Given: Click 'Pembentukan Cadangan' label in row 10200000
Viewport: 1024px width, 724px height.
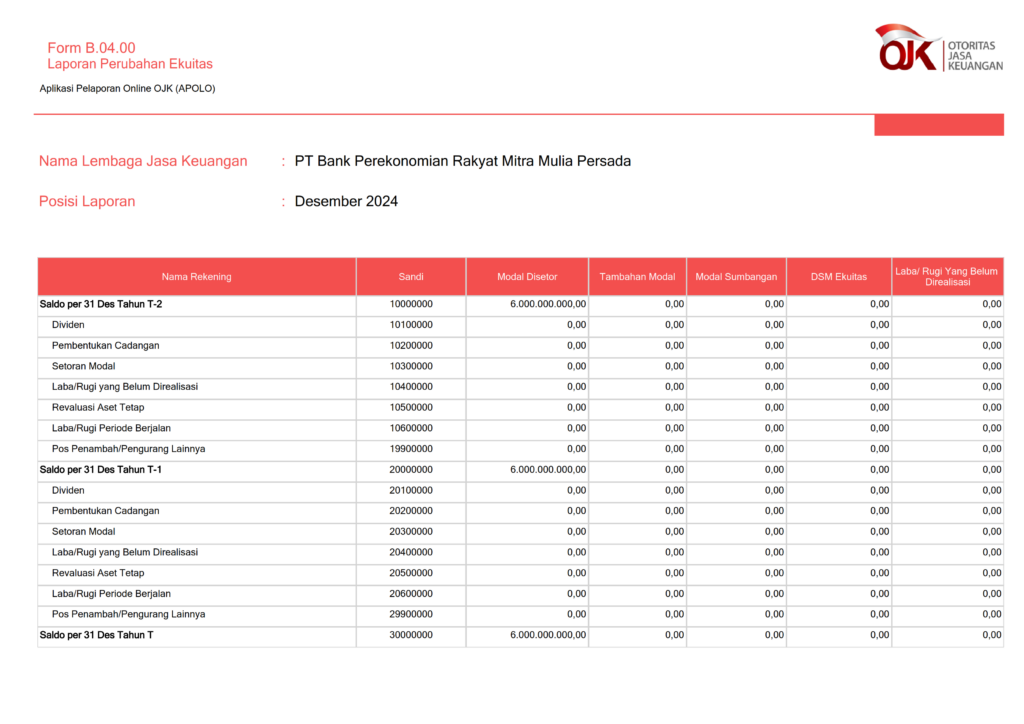Looking at the screenshot, I should pyautogui.click(x=105, y=345).
